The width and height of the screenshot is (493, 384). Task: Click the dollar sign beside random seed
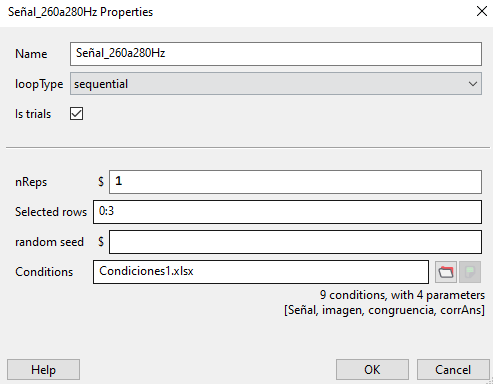pos(101,242)
